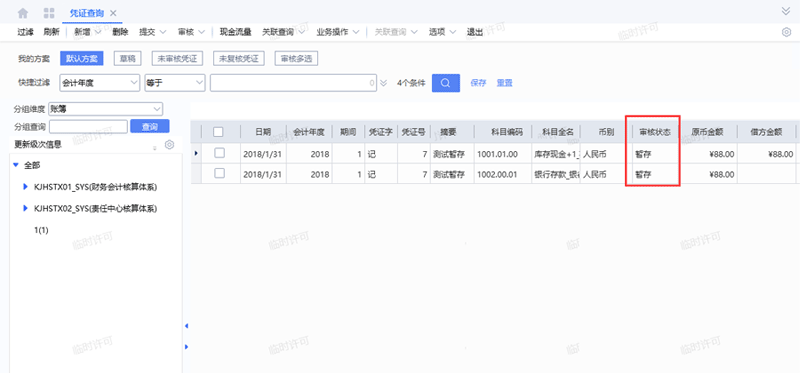Check the row with 科目编码 1002.00.01
Viewport: 800px width, 373px height.
(x=219, y=173)
